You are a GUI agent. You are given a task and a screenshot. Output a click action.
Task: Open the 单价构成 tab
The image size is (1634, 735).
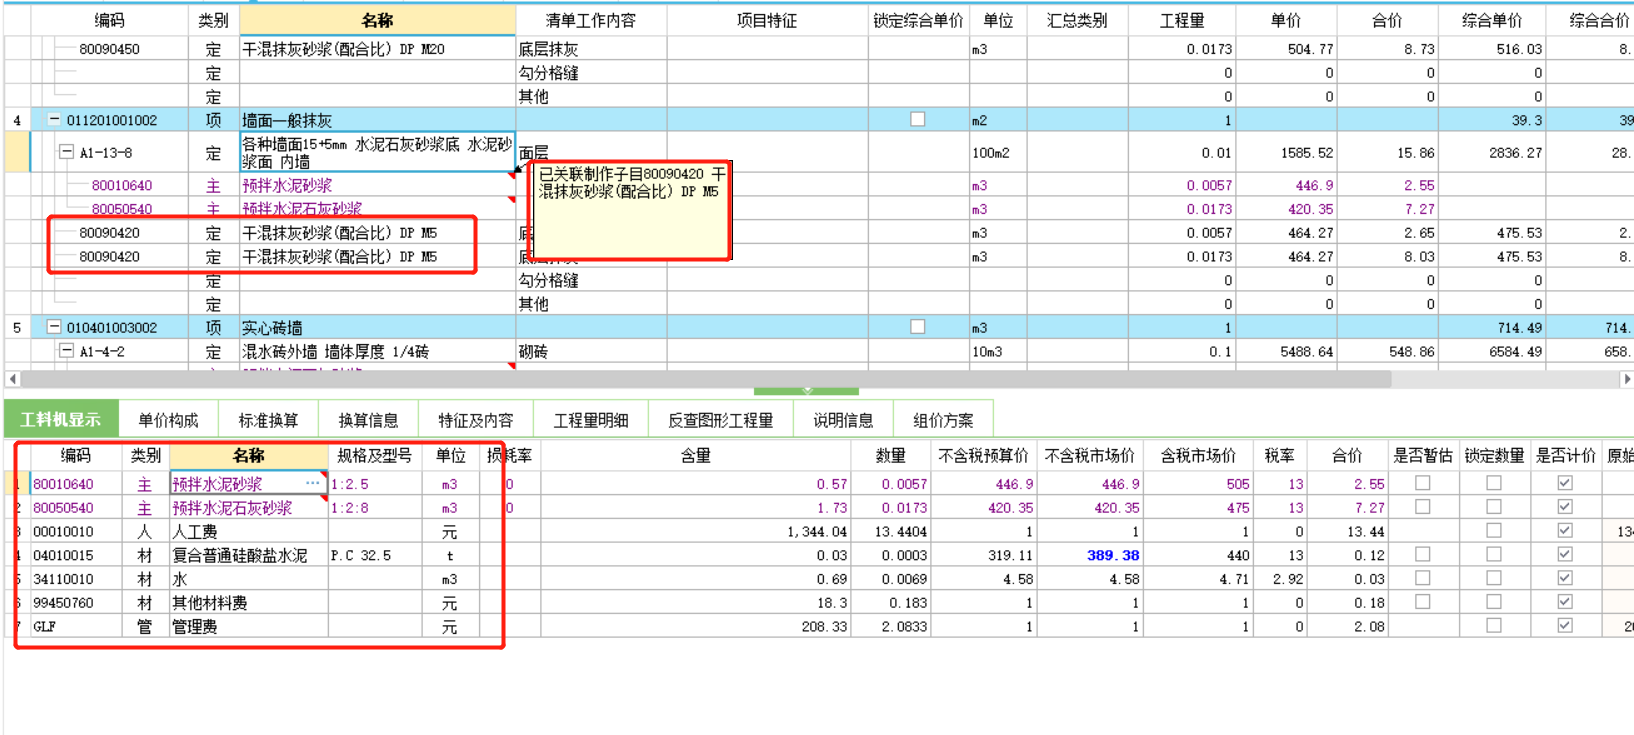(168, 420)
